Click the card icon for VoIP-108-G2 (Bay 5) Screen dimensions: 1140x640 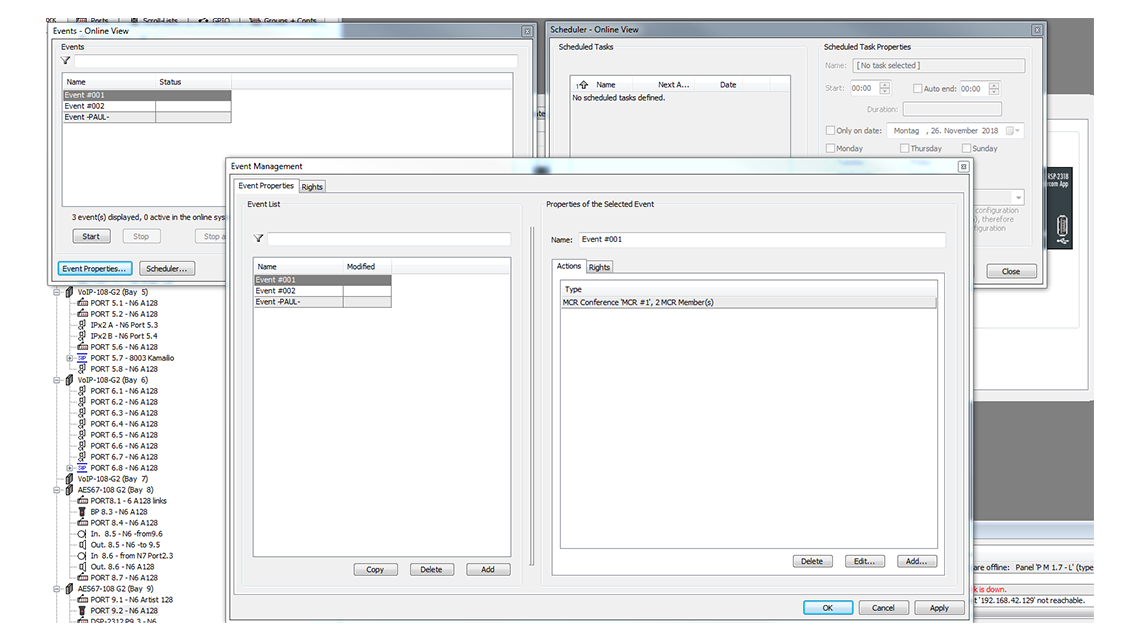coord(68,293)
